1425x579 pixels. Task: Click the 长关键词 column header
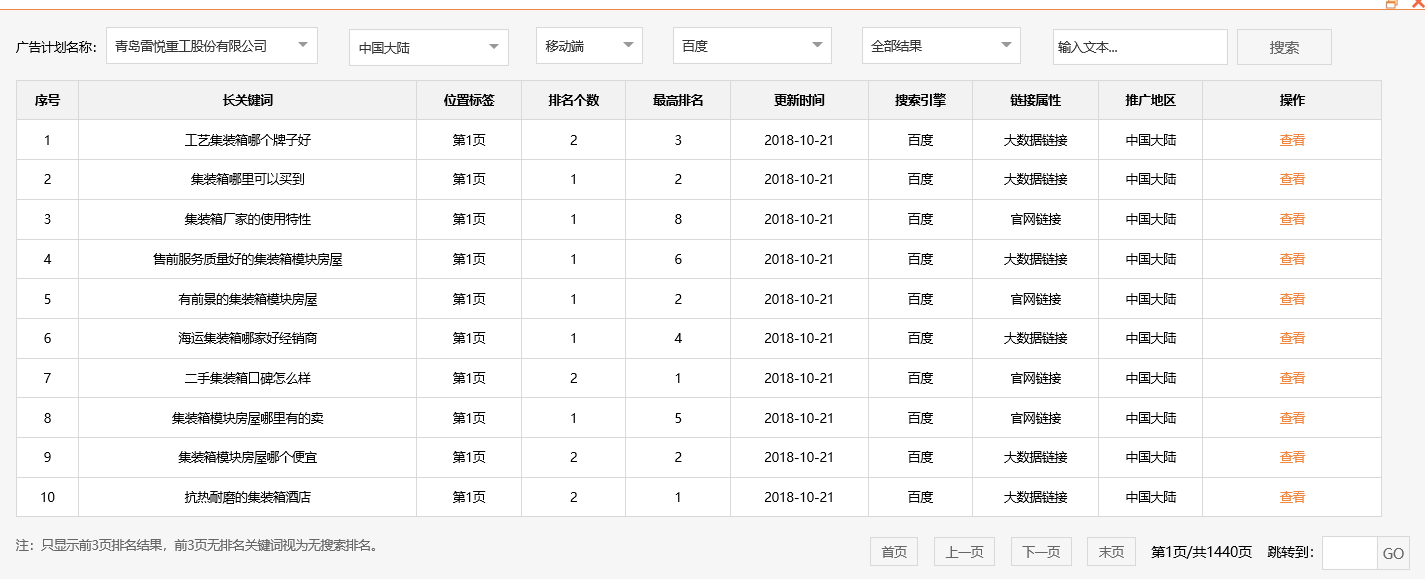coord(246,99)
